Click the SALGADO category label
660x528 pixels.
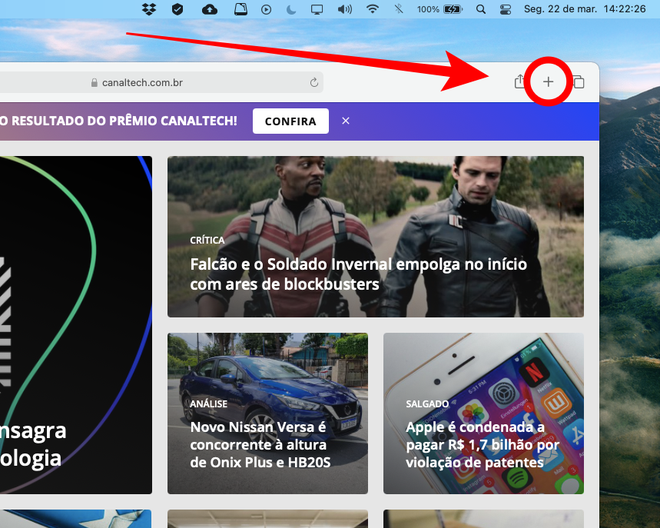click(x=427, y=404)
